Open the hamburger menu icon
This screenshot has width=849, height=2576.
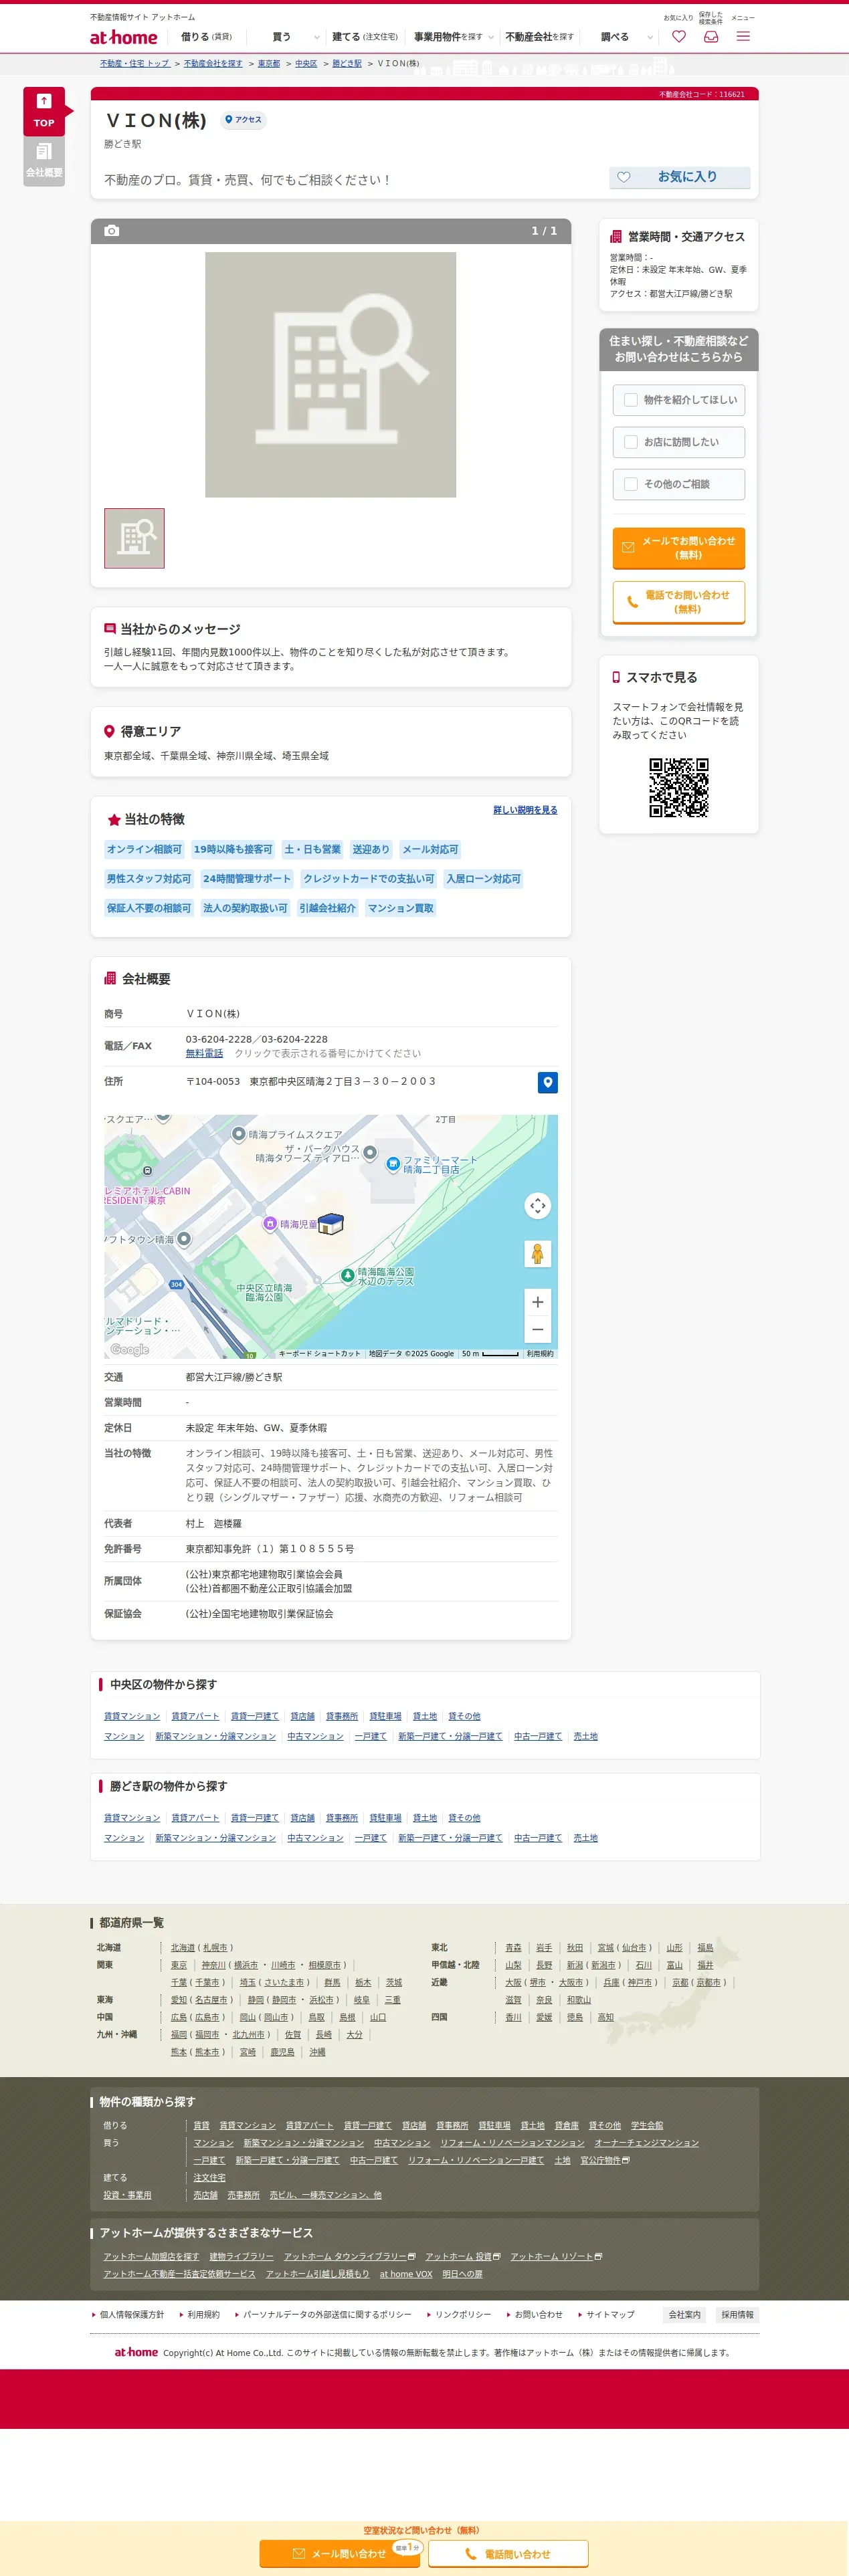tap(743, 36)
